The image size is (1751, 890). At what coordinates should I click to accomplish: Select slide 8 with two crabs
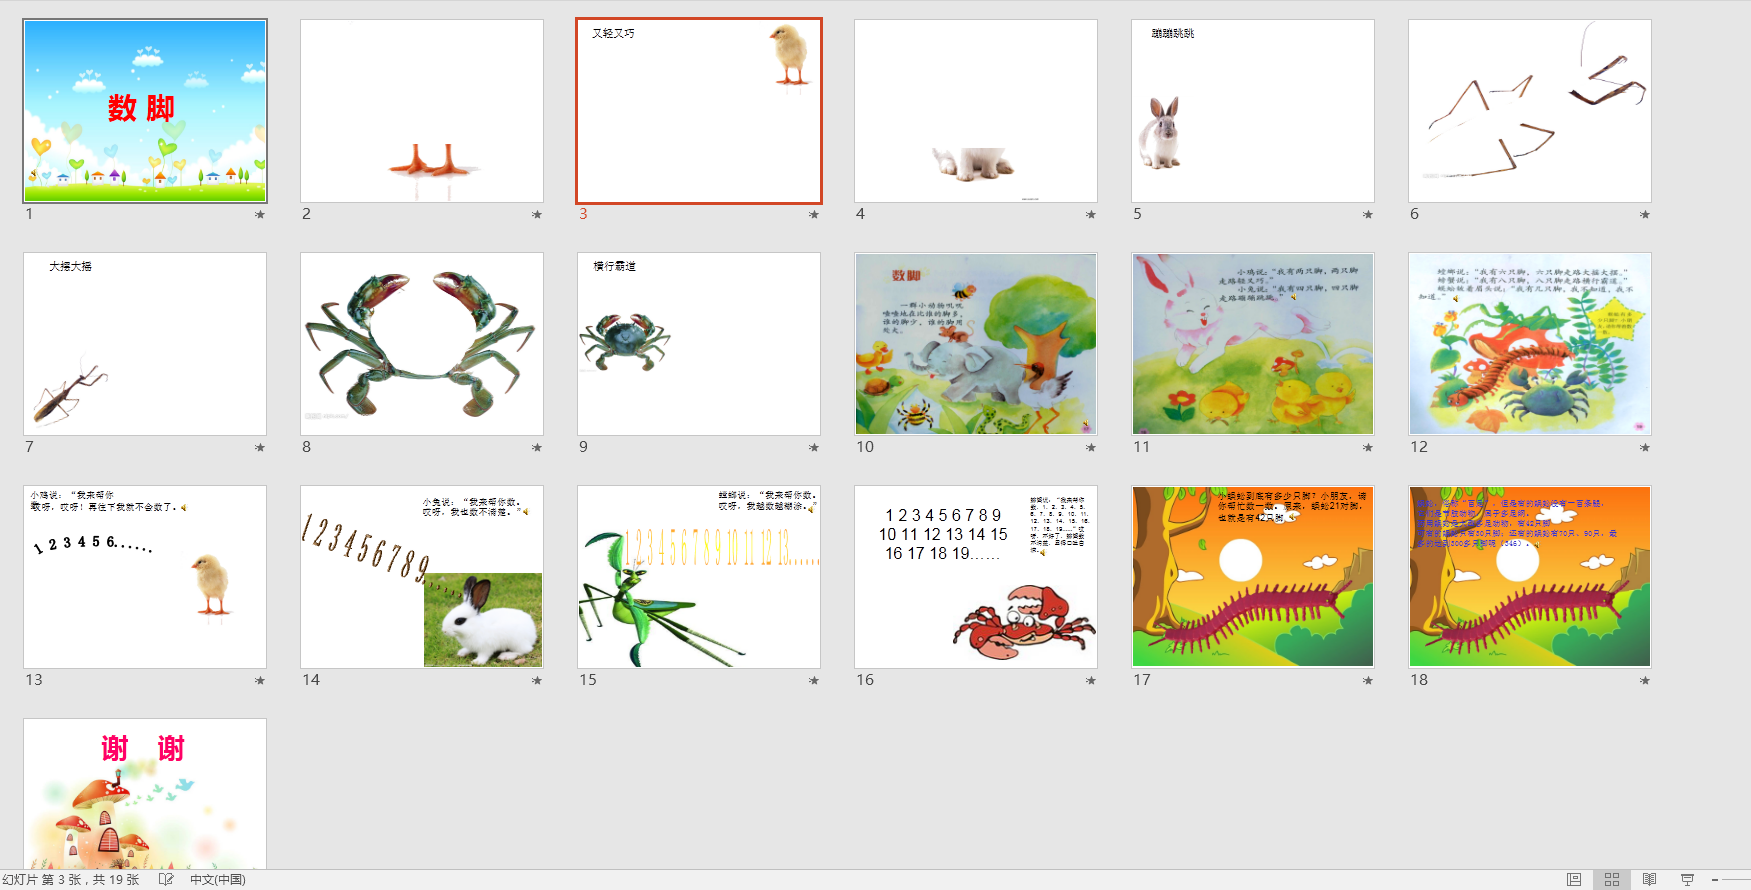pos(422,344)
